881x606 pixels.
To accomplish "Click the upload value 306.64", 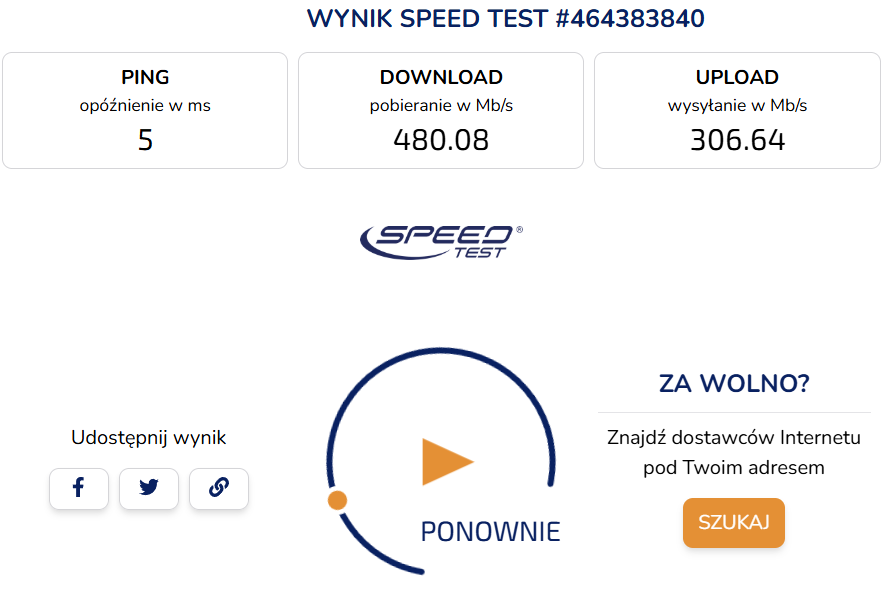I will [737, 140].
